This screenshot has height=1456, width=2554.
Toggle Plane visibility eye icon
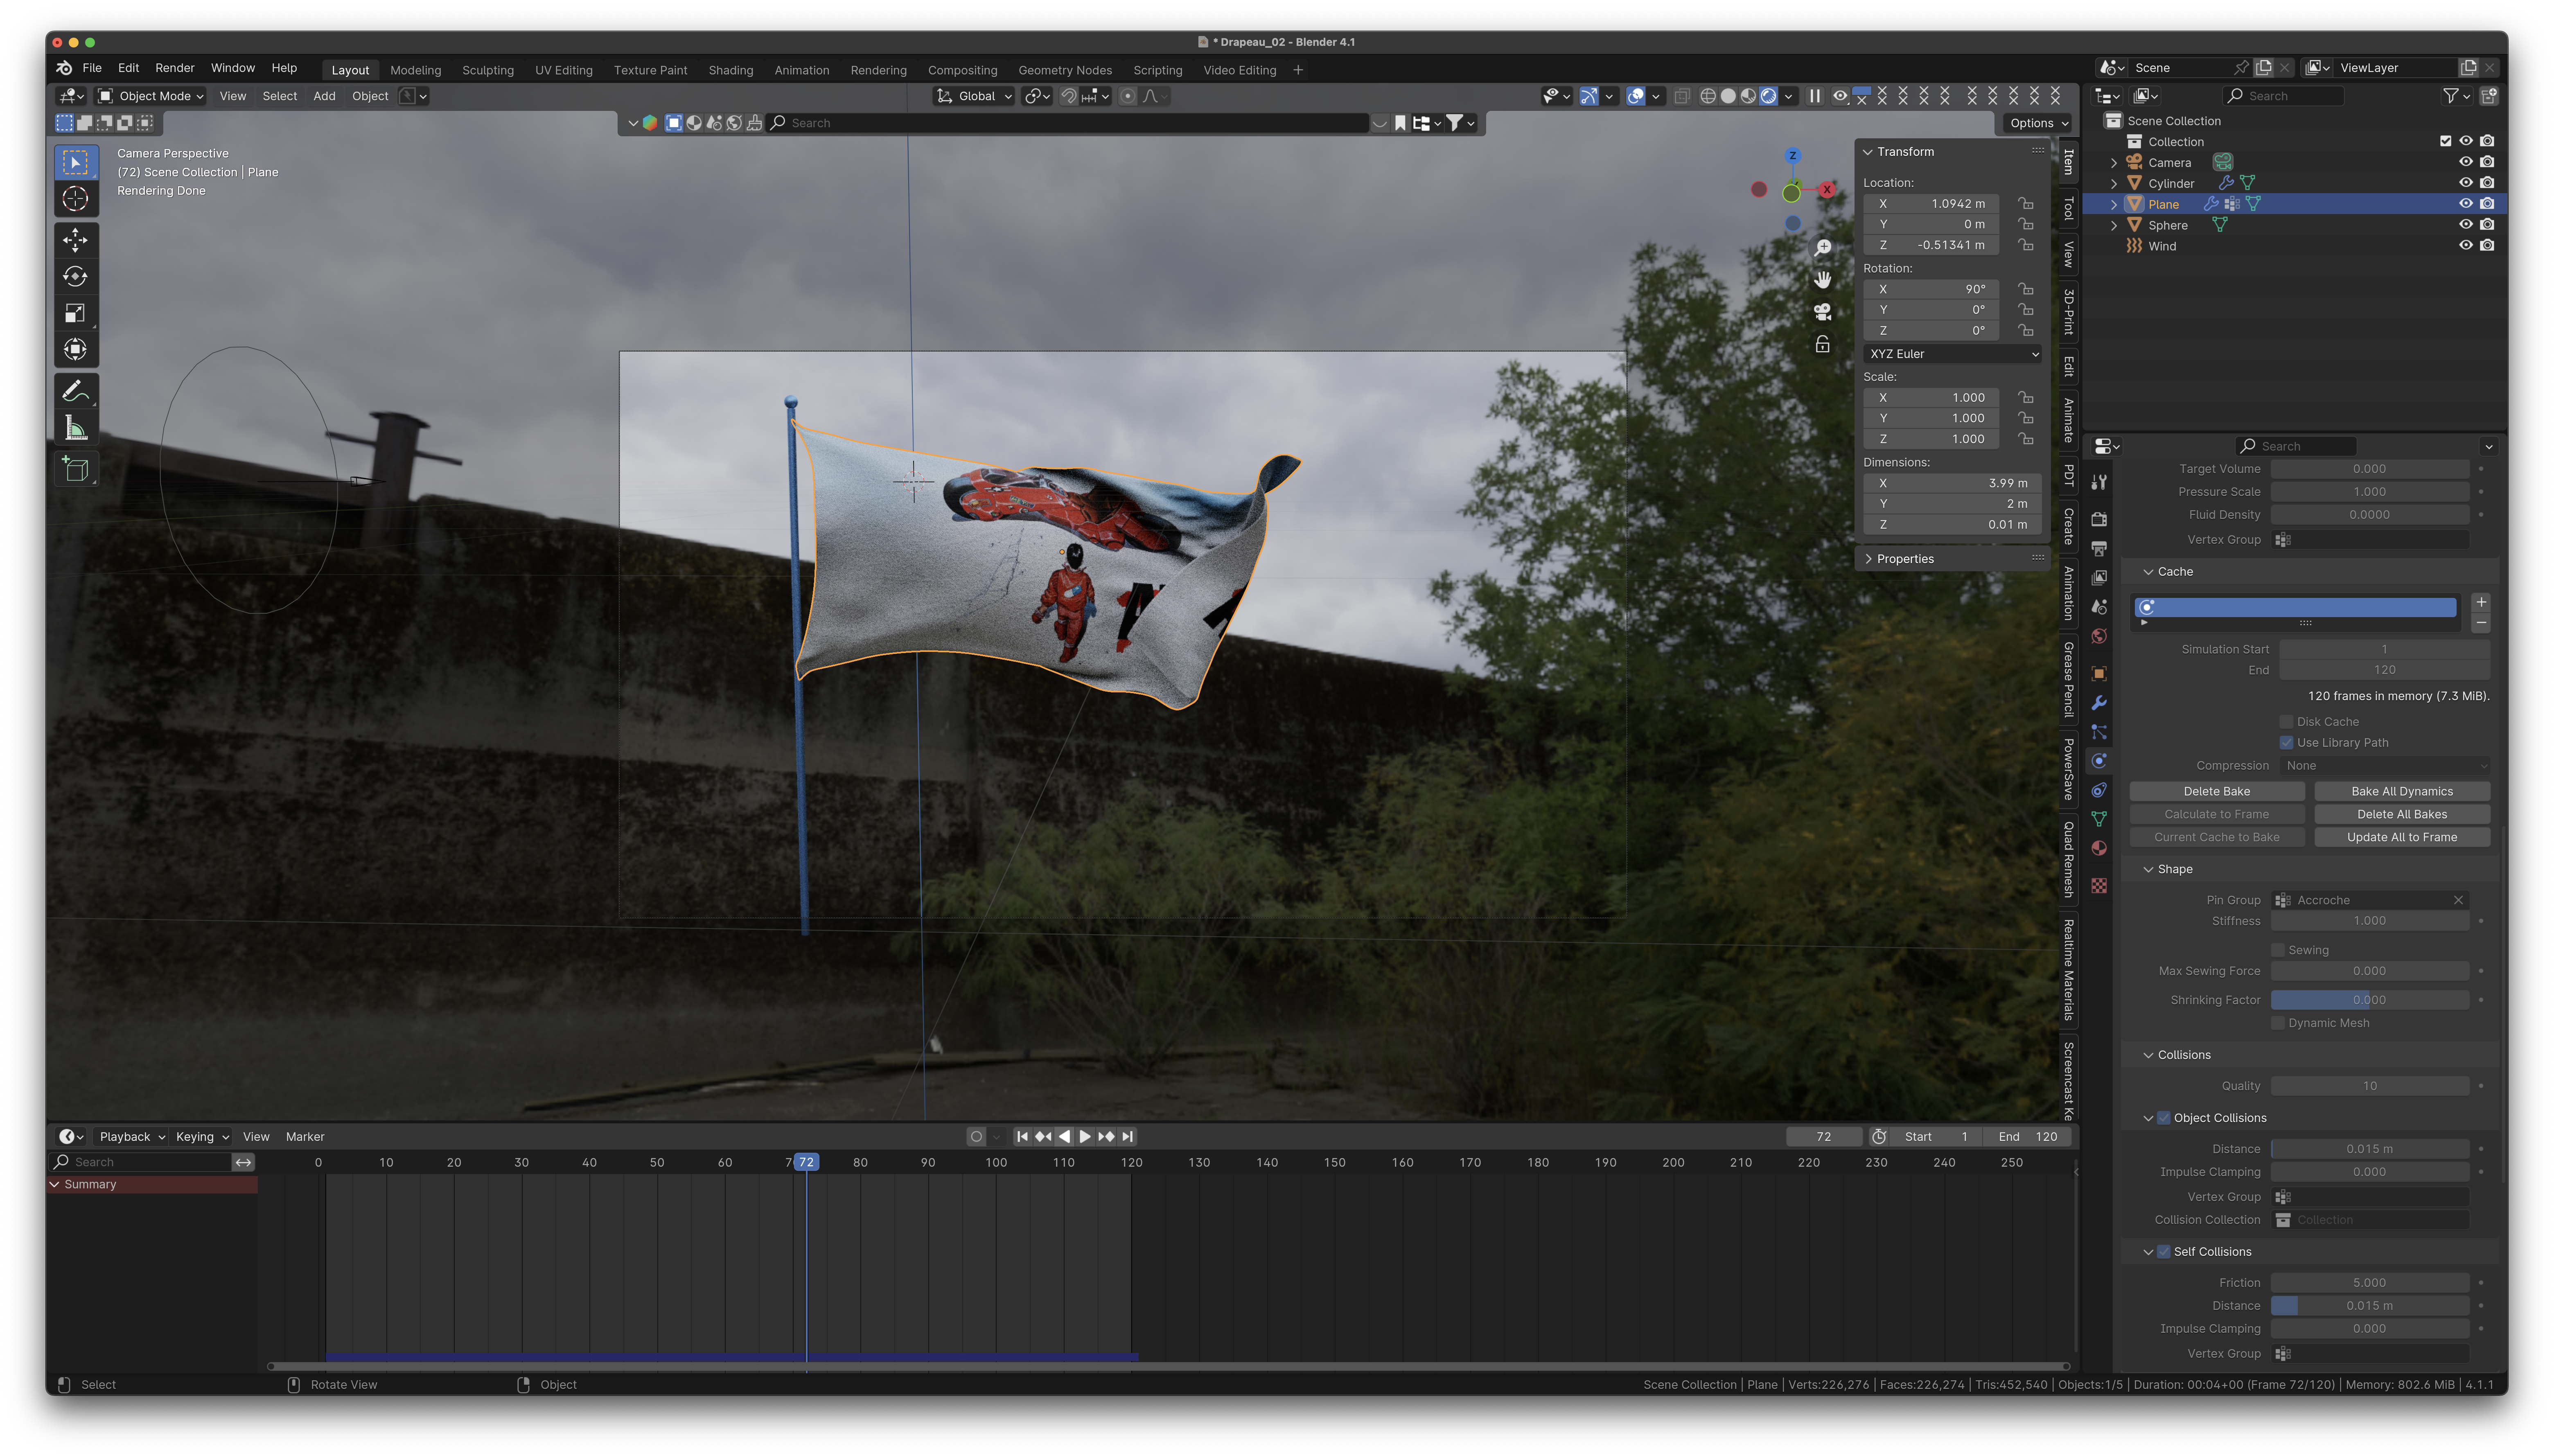point(2465,204)
